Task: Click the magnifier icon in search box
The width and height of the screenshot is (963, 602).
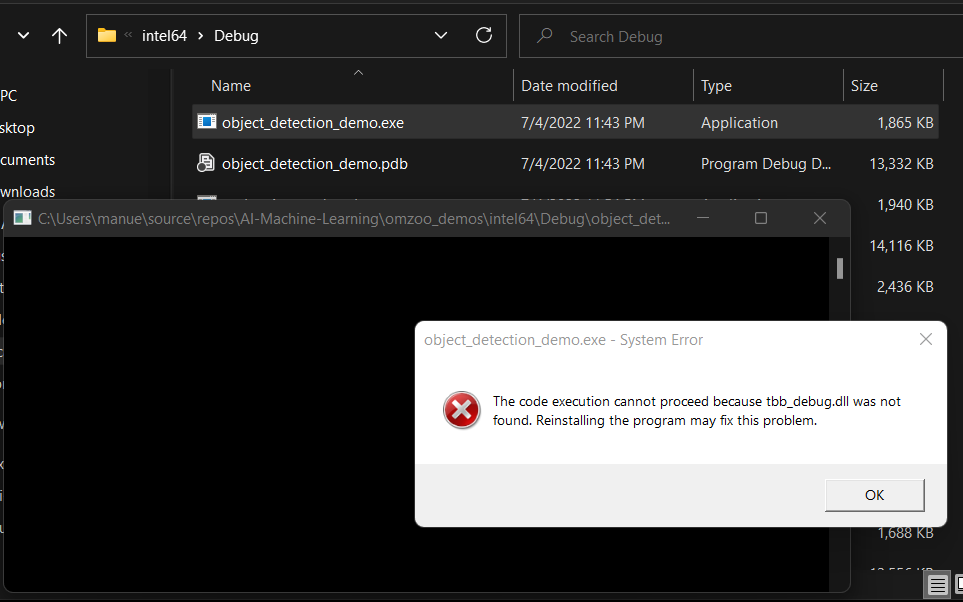Action: 545,36
